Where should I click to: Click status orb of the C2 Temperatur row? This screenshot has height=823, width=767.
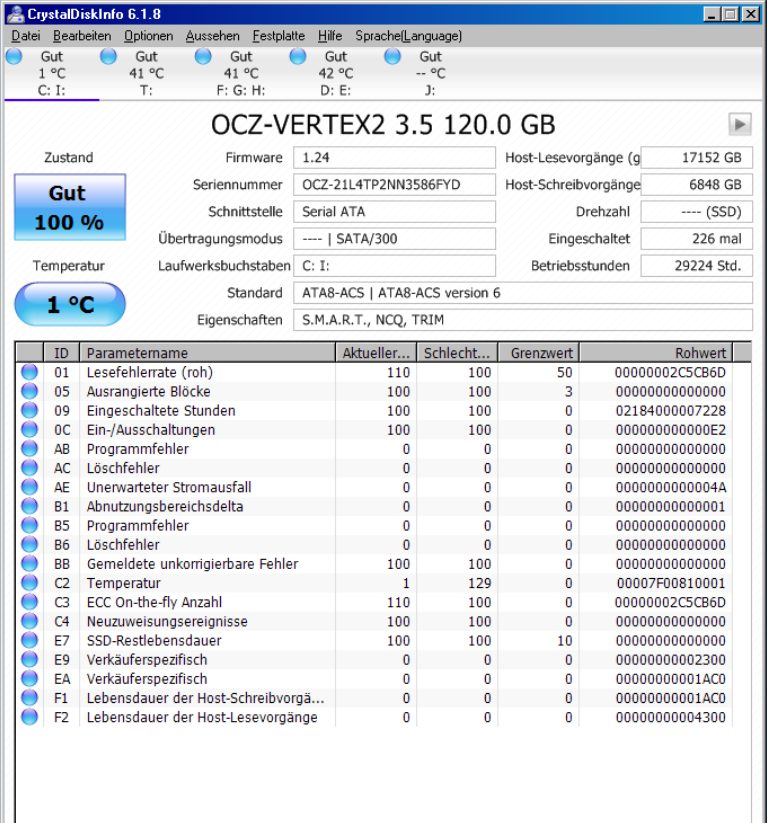(29, 583)
